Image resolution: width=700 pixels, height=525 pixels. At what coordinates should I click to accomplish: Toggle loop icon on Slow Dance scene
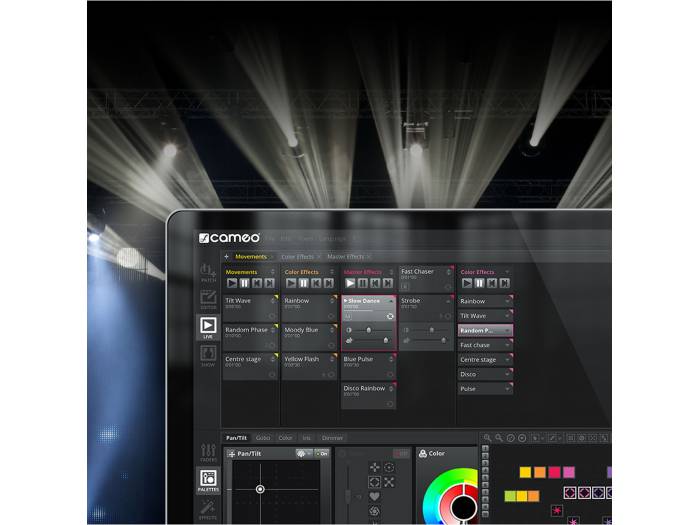(x=389, y=316)
